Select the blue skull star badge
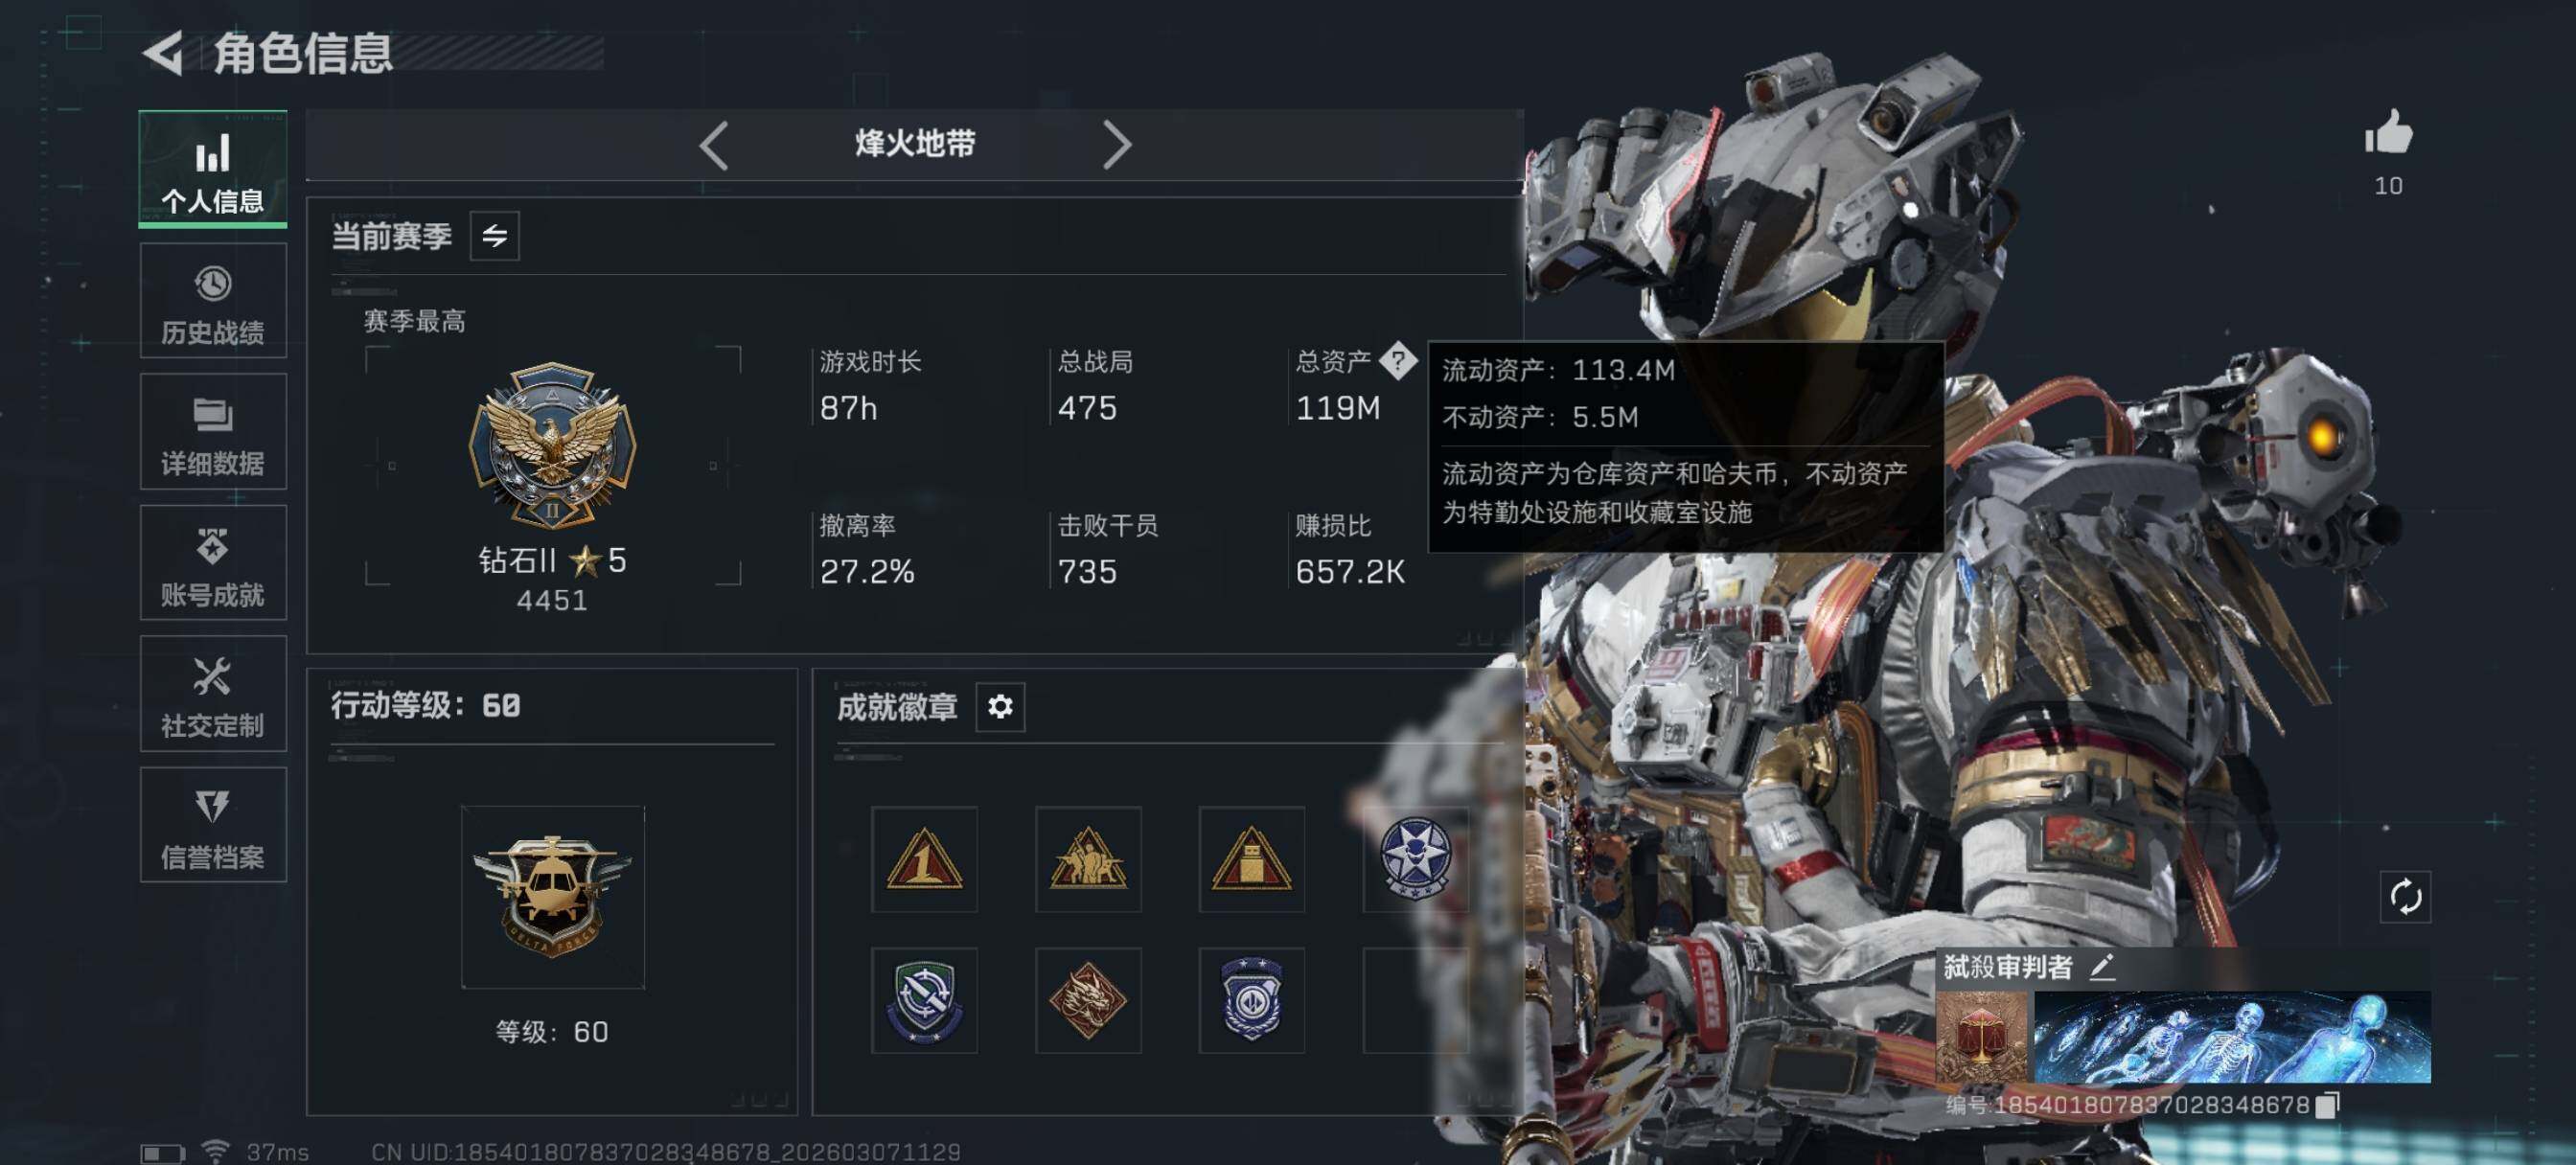 click(x=1415, y=858)
